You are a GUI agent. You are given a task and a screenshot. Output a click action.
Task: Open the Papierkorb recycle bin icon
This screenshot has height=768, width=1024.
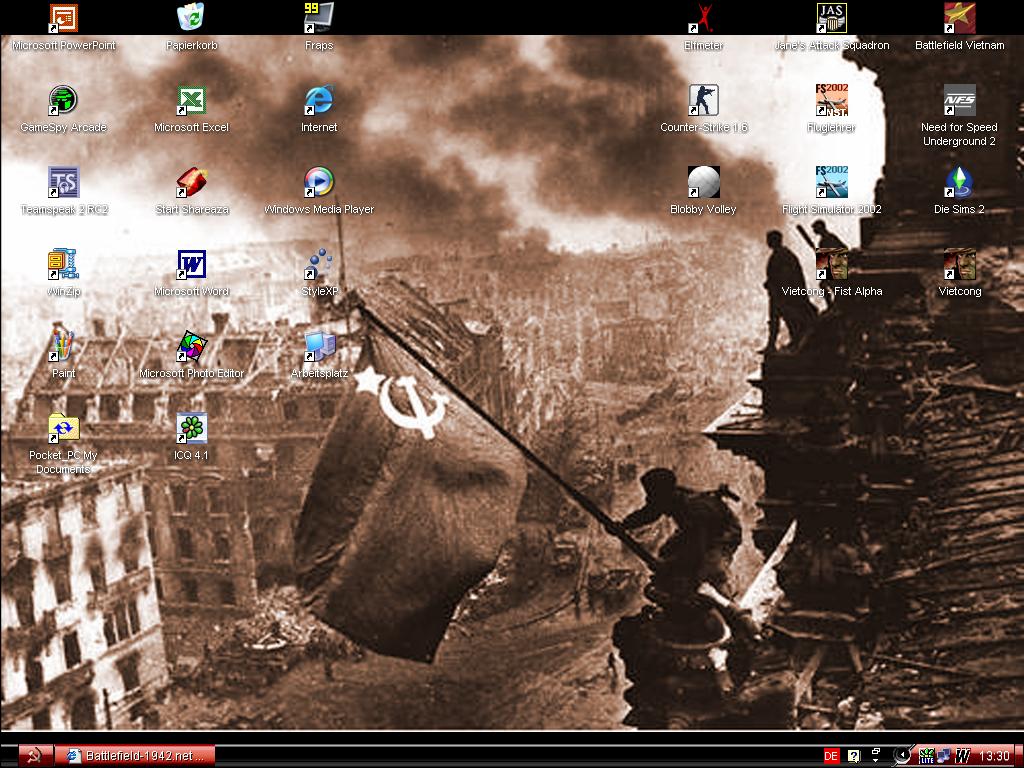tap(191, 18)
